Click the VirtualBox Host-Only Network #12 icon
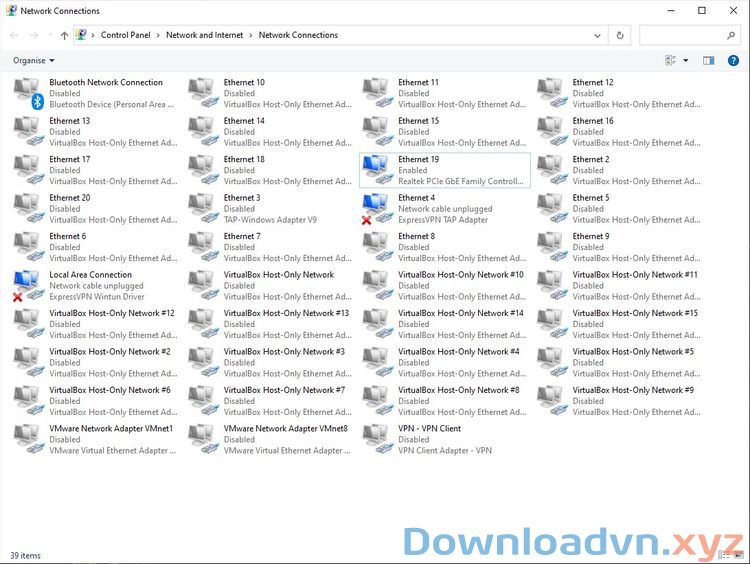Viewport: 750px width, 564px height. 29,324
